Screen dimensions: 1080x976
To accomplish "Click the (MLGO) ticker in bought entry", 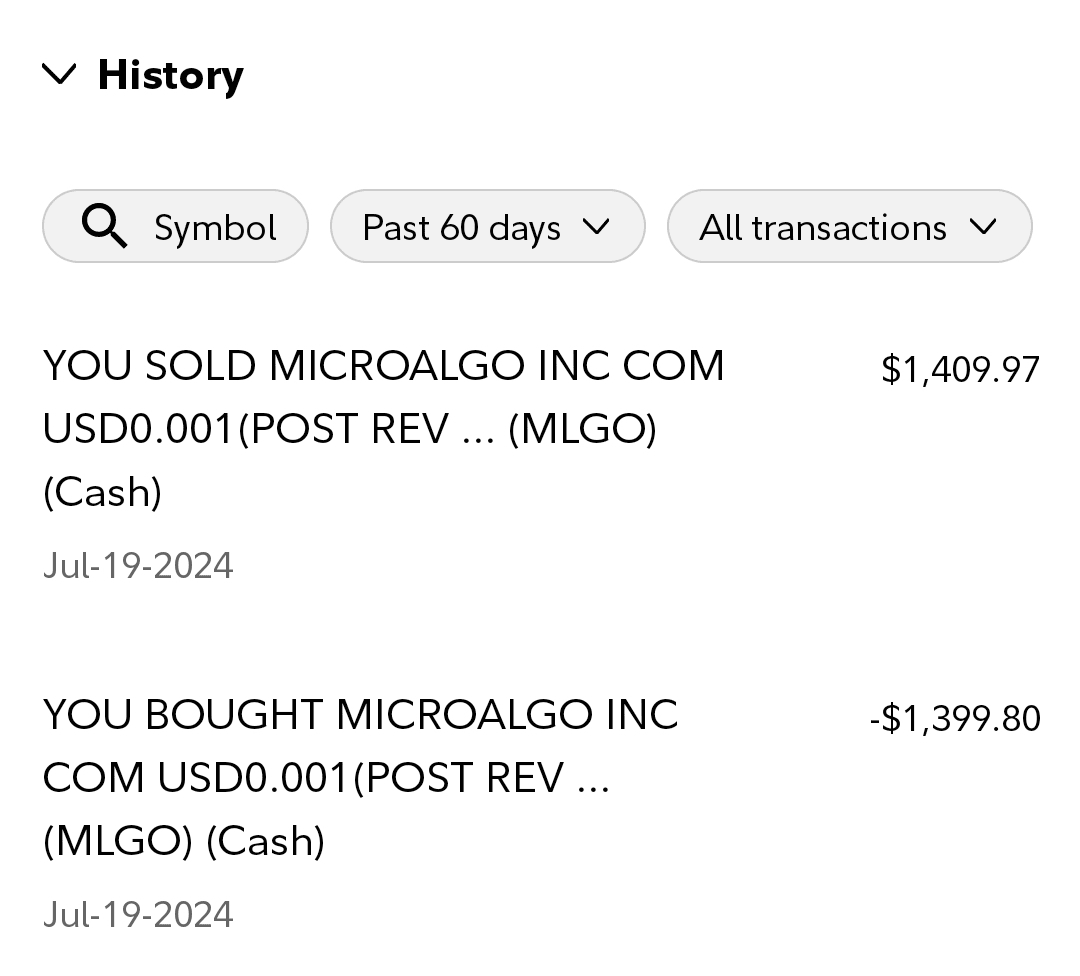I will click(x=117, y=841).
